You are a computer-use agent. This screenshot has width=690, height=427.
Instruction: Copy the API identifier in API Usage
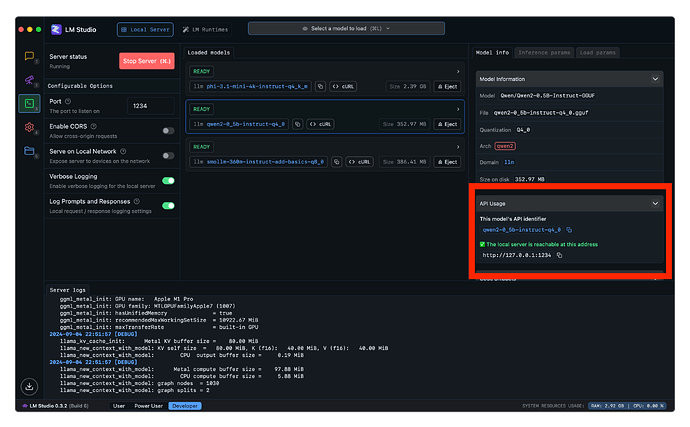pos(569,230)
